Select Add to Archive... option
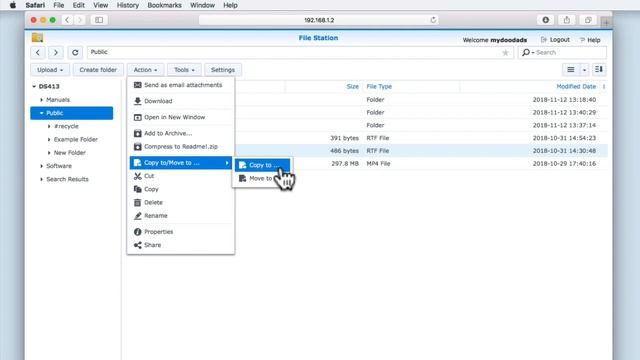 (x=180, y=133)
